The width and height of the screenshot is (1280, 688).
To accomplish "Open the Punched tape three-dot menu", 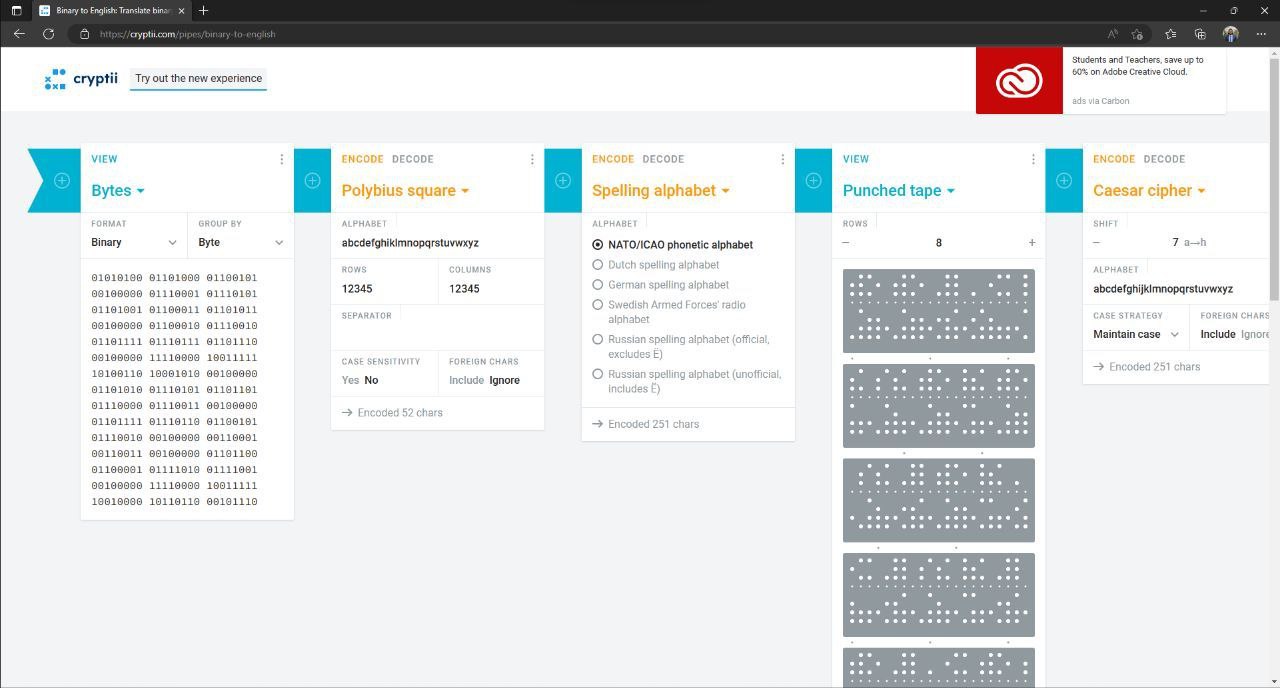I will 1033,159.
